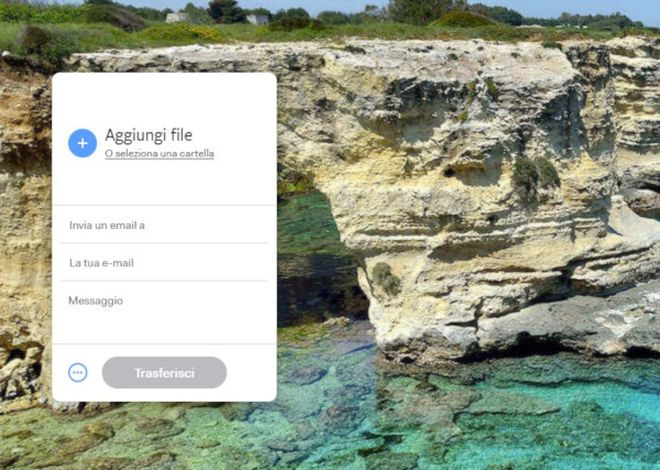Choose the round blue add-file button

tap(82, 143)
